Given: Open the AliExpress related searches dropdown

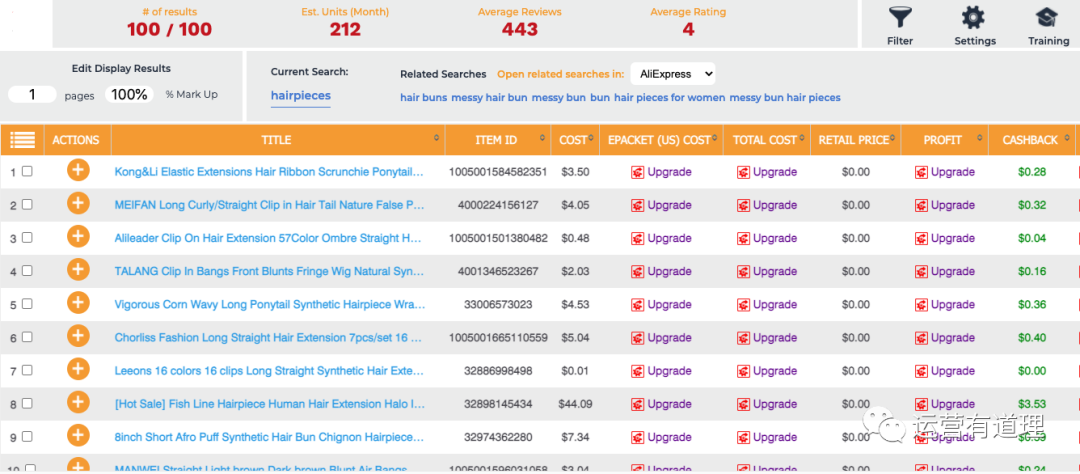Looking at the screenshot, I should click(673, 74).
